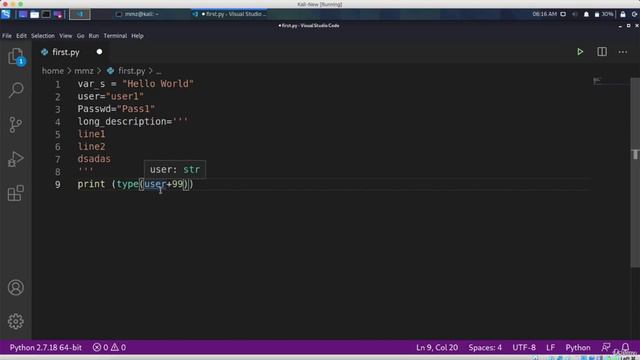Open the File menu
Screen dimensions: 640x360
click(x=7, y=36)
